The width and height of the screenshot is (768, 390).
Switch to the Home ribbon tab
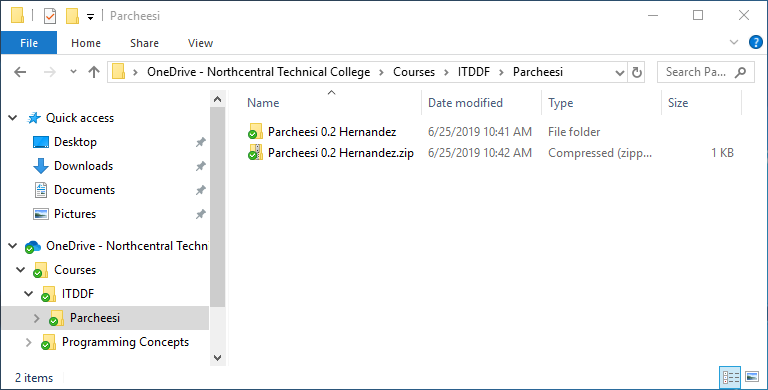click(x=86, y=43)
